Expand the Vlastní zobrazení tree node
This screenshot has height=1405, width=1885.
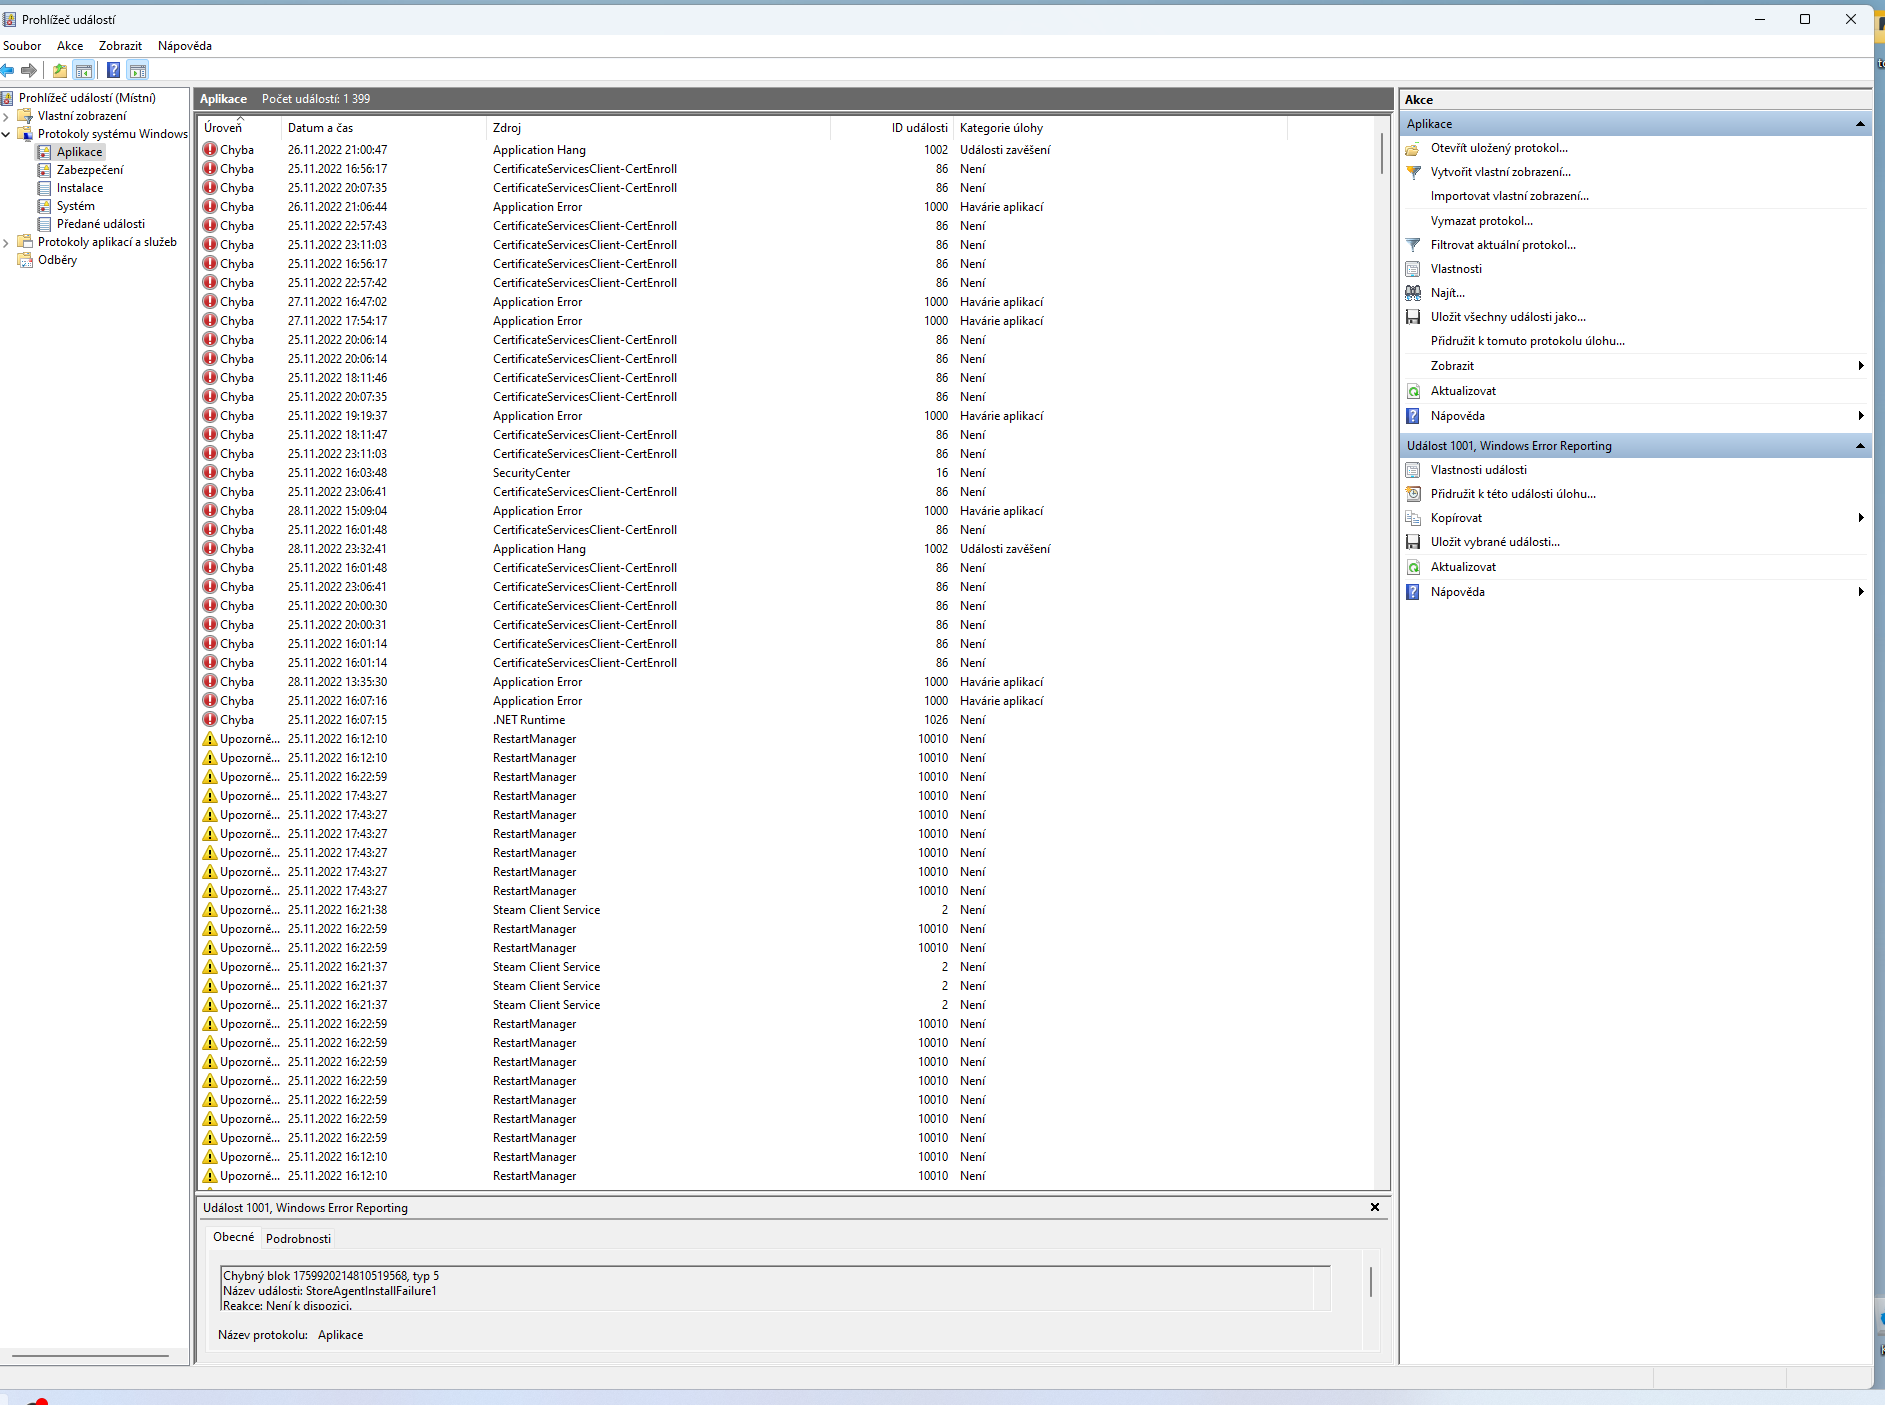click(7, 116)
